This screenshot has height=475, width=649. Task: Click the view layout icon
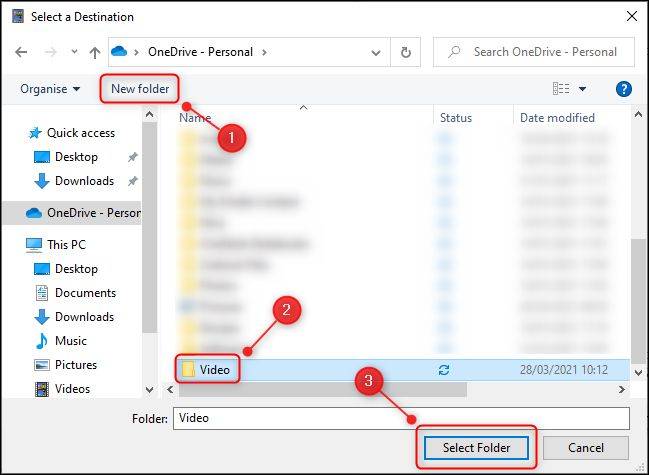coord(561,89)
